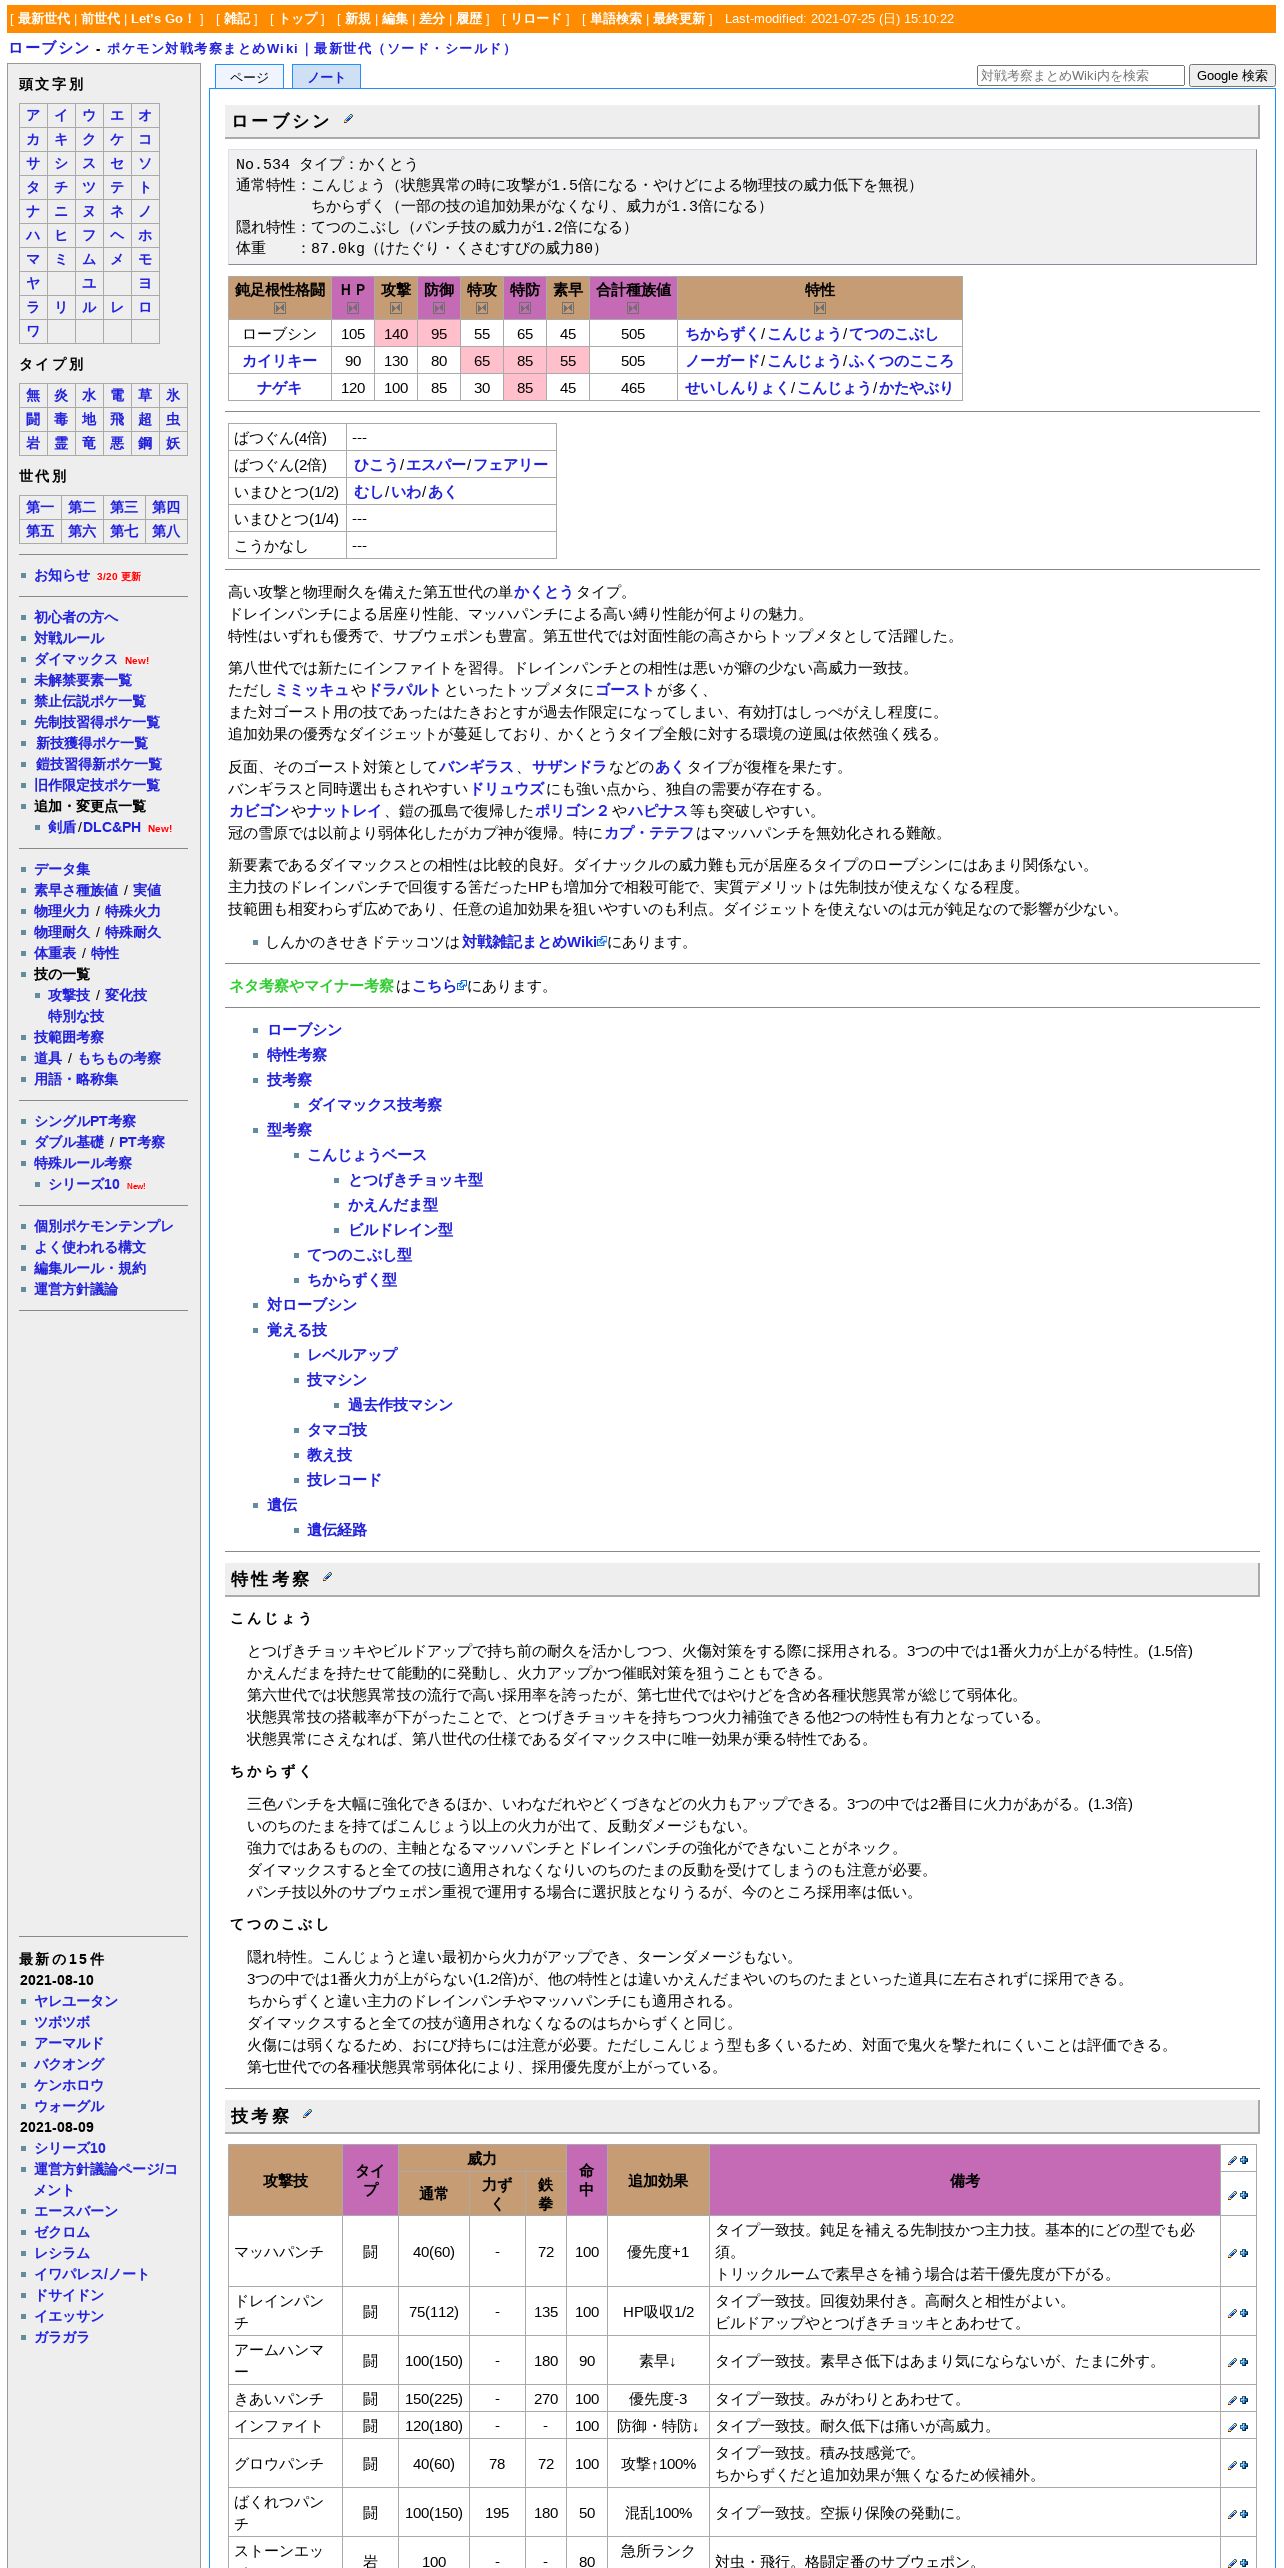Sort table by 特攻 column icon
This screenshot has width=1284, height=2568.
point(482,308)
